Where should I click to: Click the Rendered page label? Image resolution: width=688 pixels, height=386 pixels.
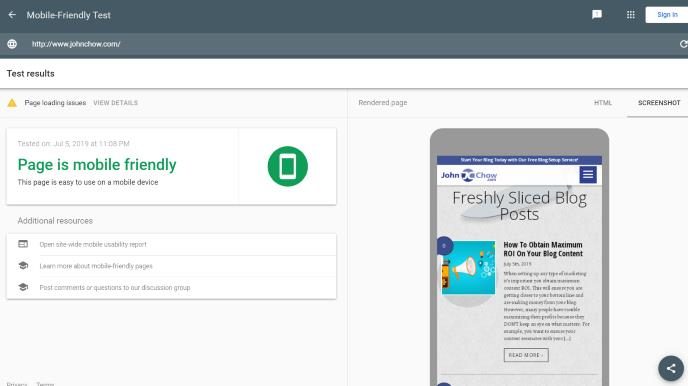[x=383, y=103]
